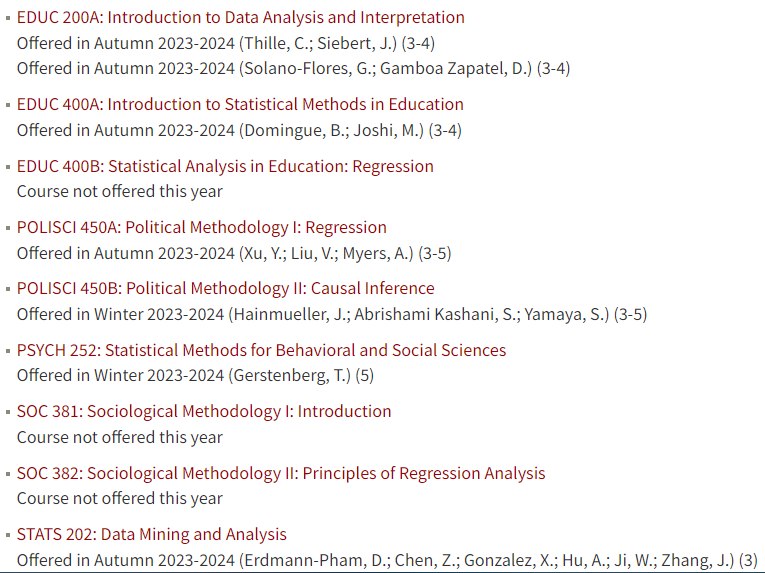Click 'Course not offered' text under SOC 381
The height and width of the screenshot is (573, 765).
pyautogui.click(x=120, y=438)
